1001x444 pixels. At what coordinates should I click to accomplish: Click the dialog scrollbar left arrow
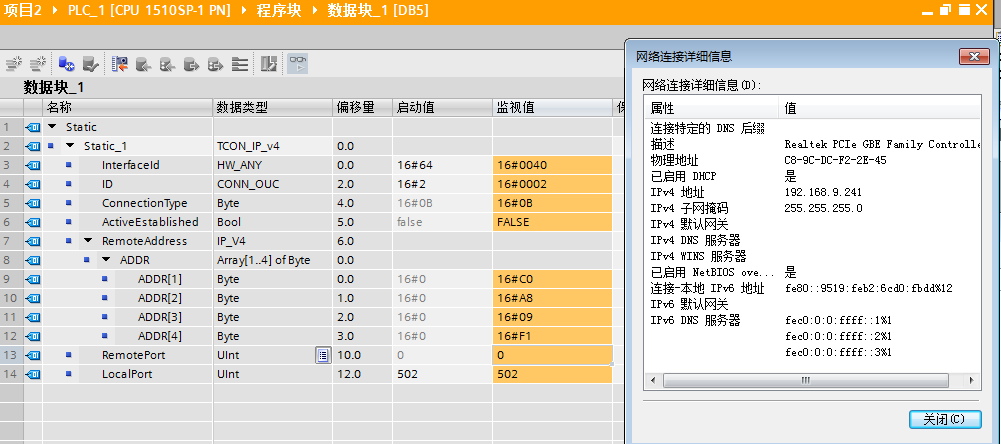(653, 380)
